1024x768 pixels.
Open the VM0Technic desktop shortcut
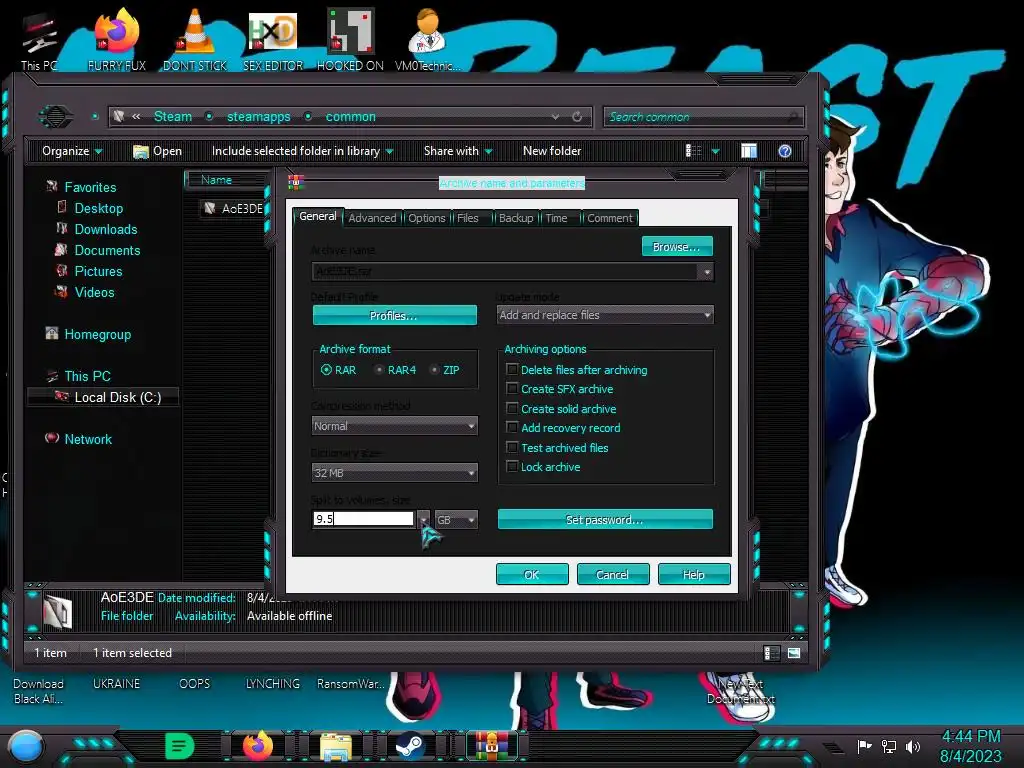pos(428,38)
